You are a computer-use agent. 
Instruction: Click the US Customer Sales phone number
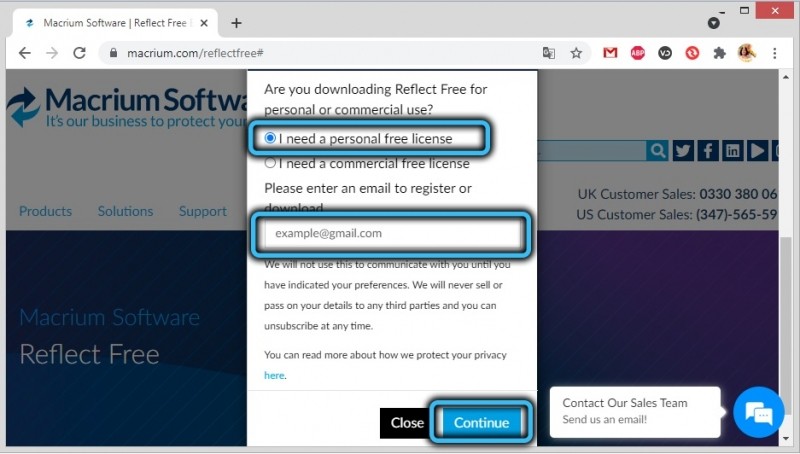[736, 215]
